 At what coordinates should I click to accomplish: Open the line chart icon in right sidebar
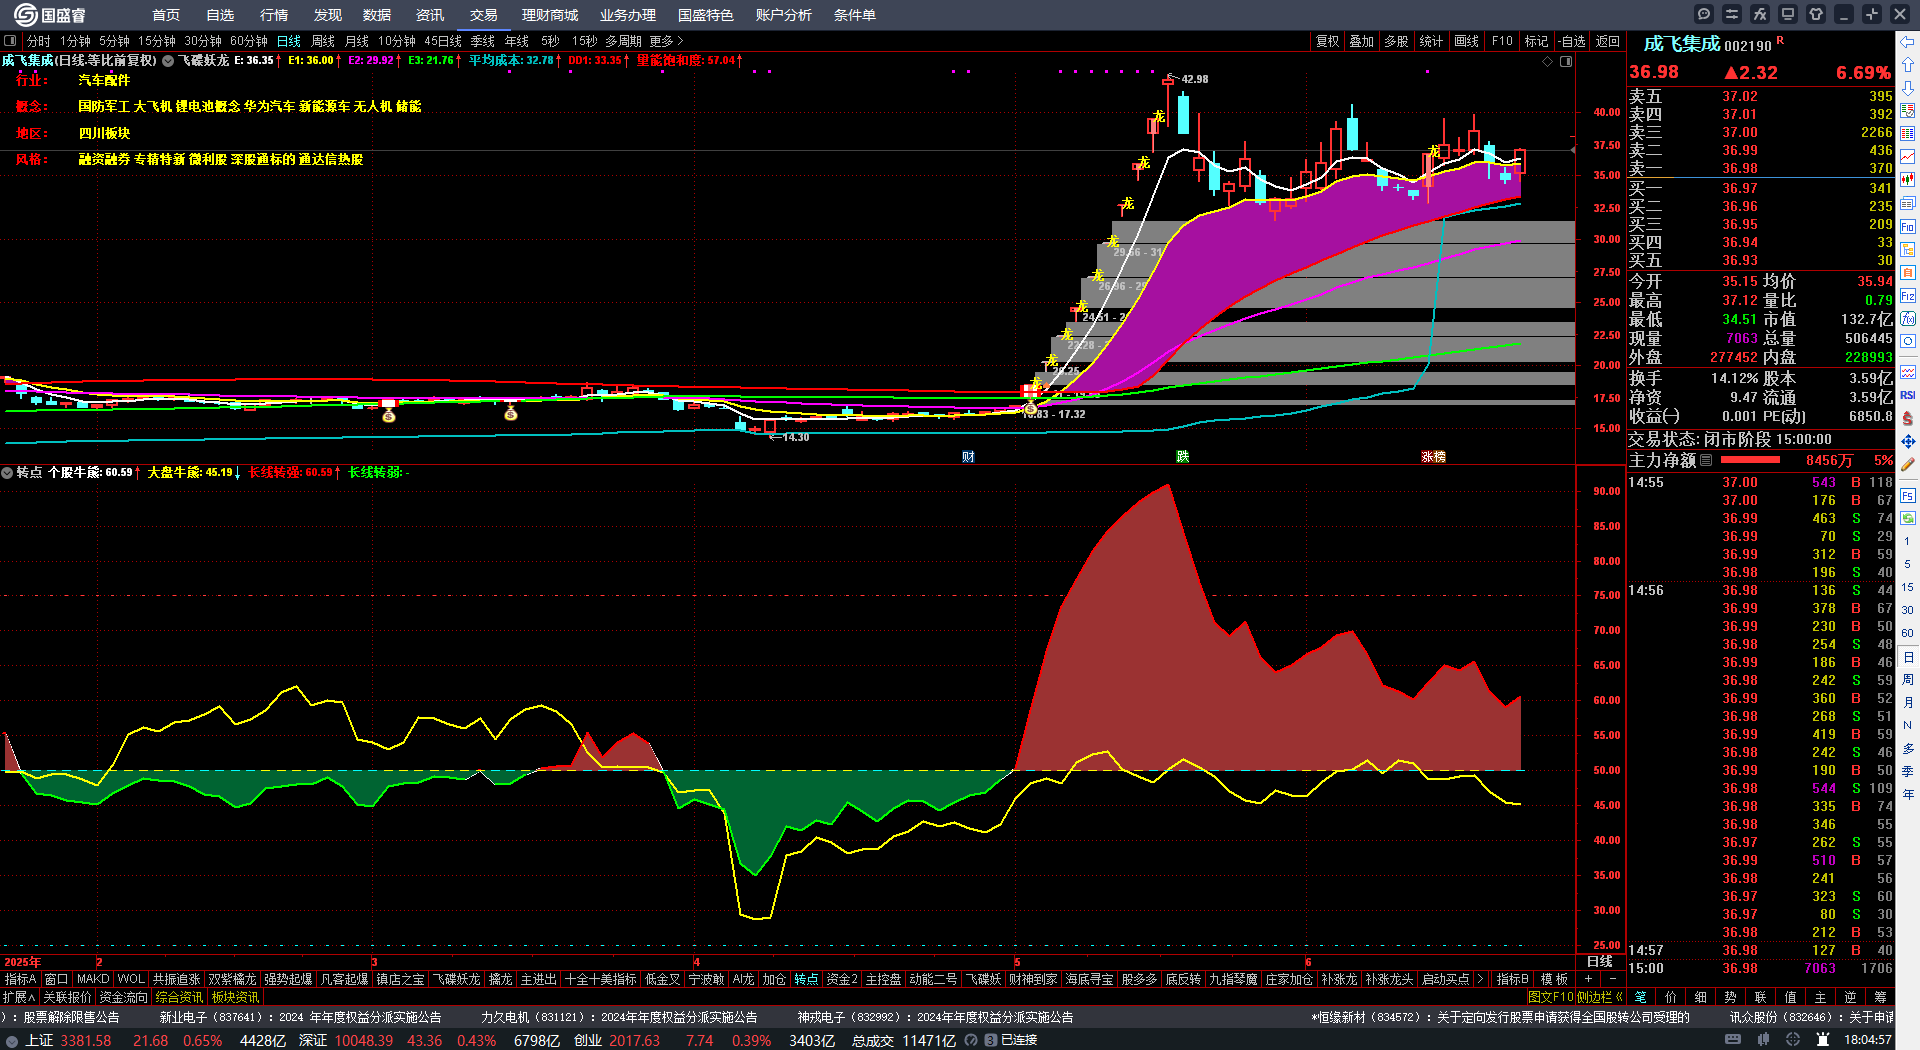[x=1908, y=157]
